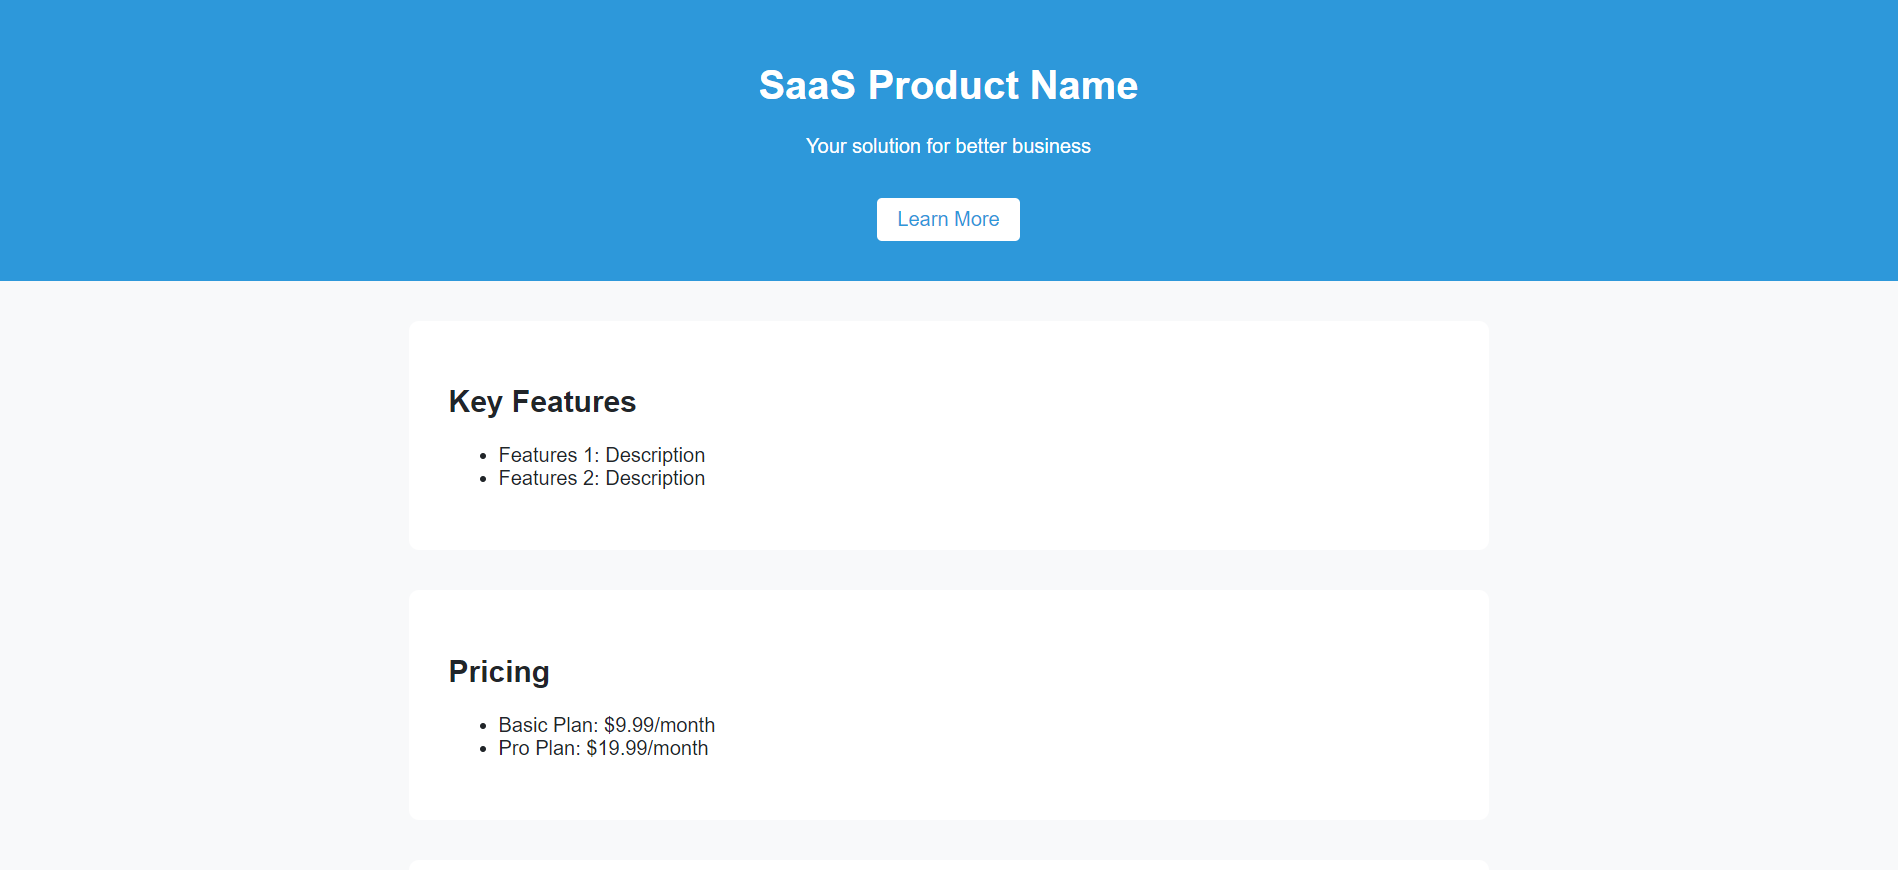The width and height of the screenshot is (1898, 870).
Task: Select the Pricing section heading
Action: (x=499, y=672)
